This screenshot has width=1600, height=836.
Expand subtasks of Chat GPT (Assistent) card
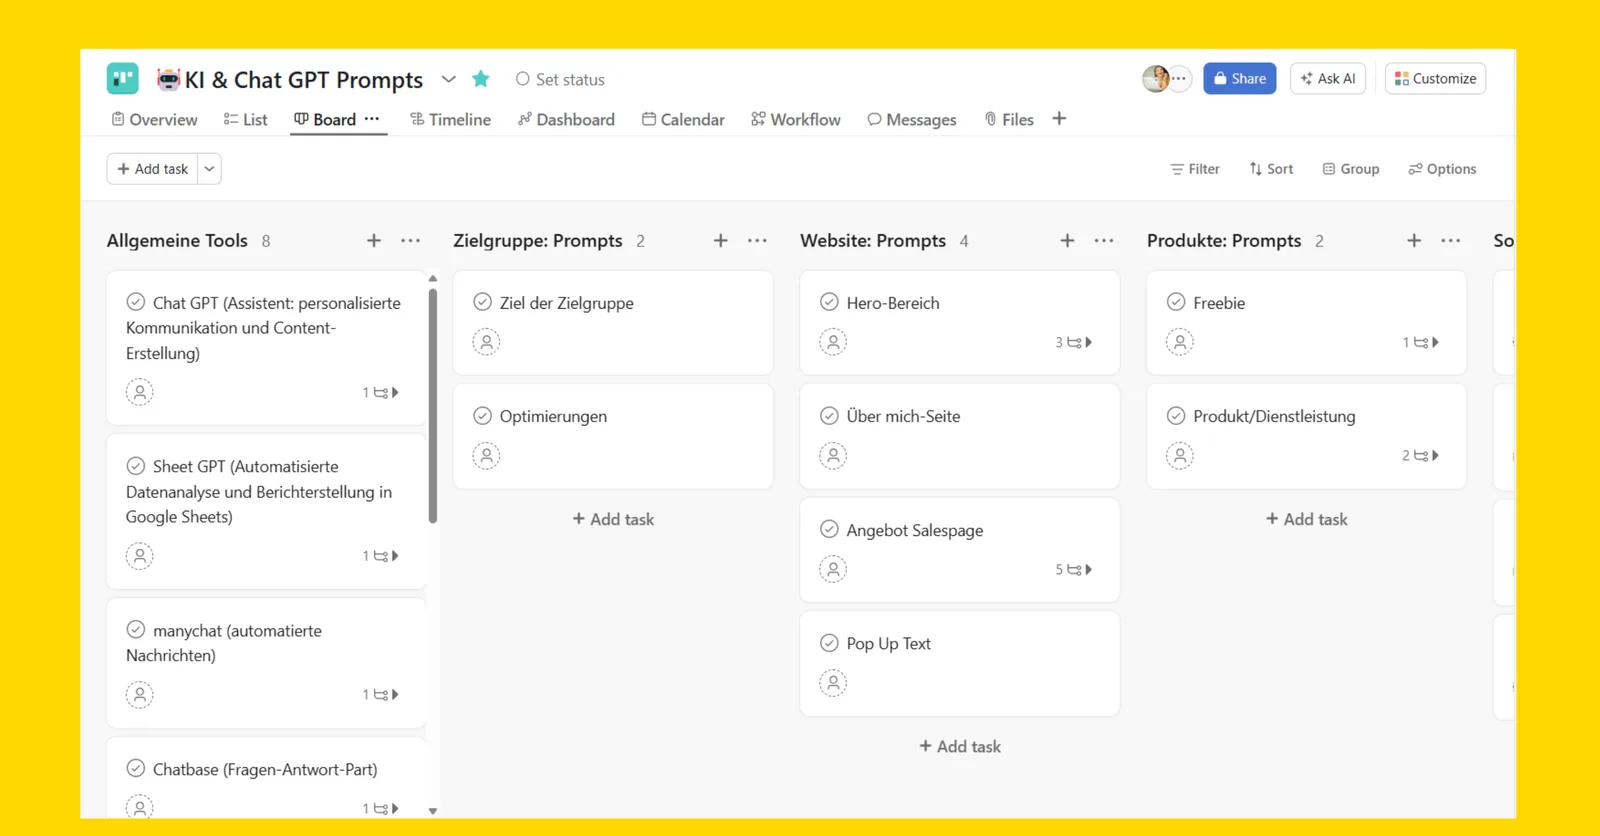(x=381, y=393)
